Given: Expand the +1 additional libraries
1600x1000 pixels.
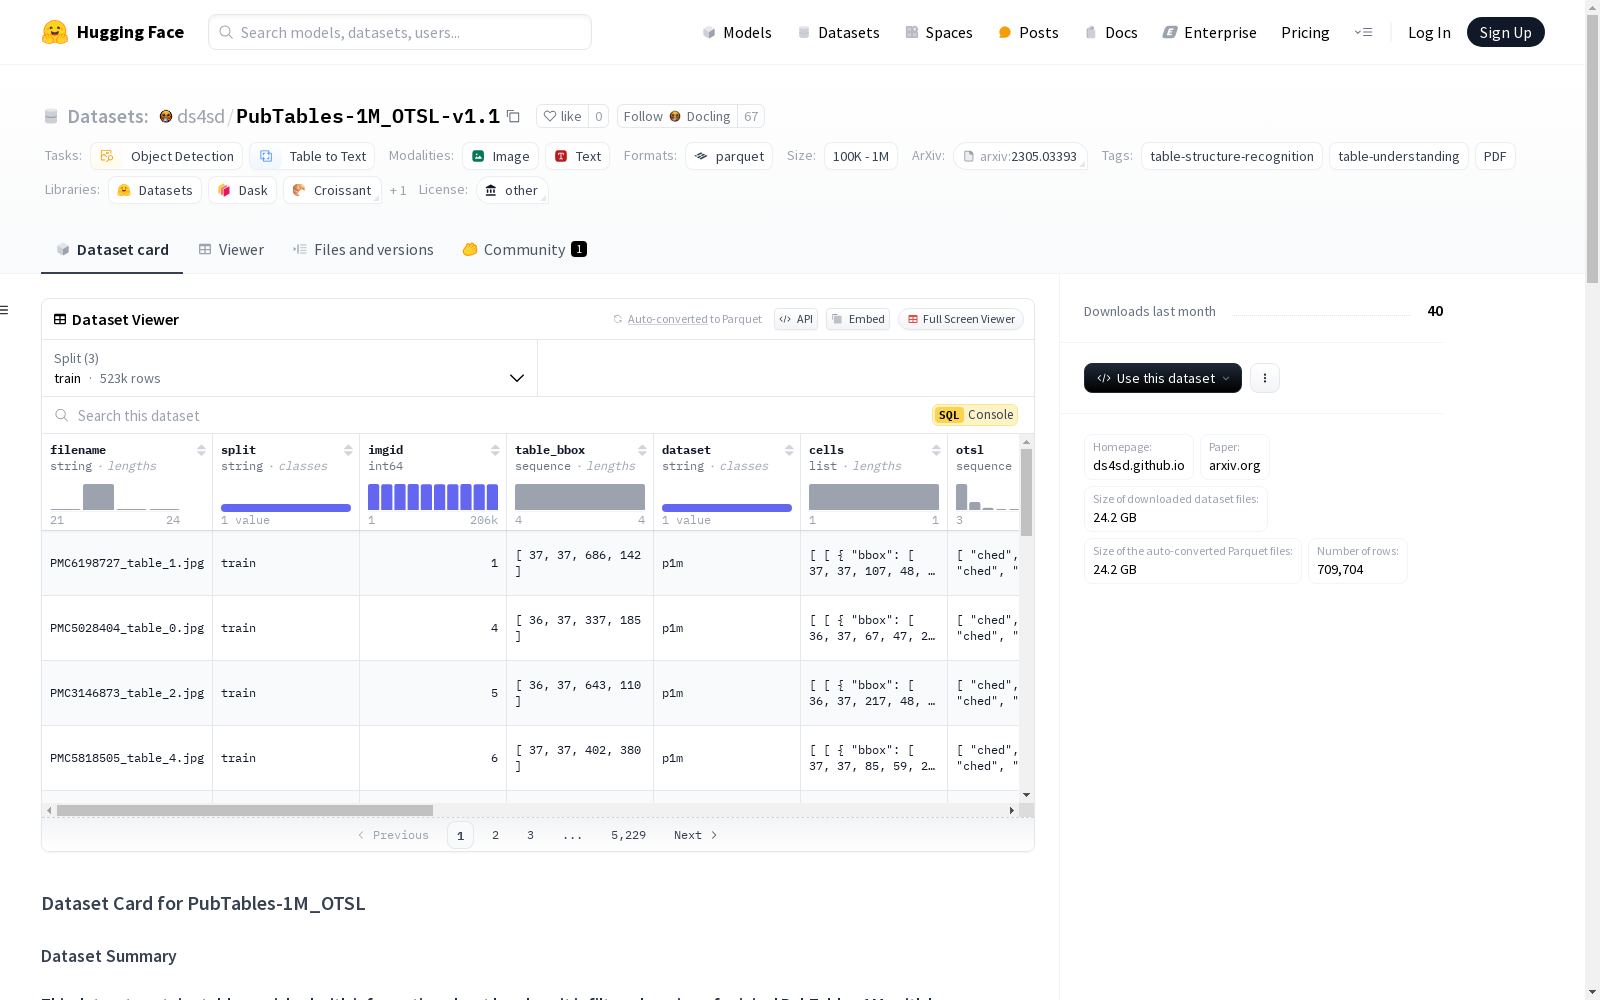Looking at the screenshot, I should pyautogui.click(x=398, y=190).
